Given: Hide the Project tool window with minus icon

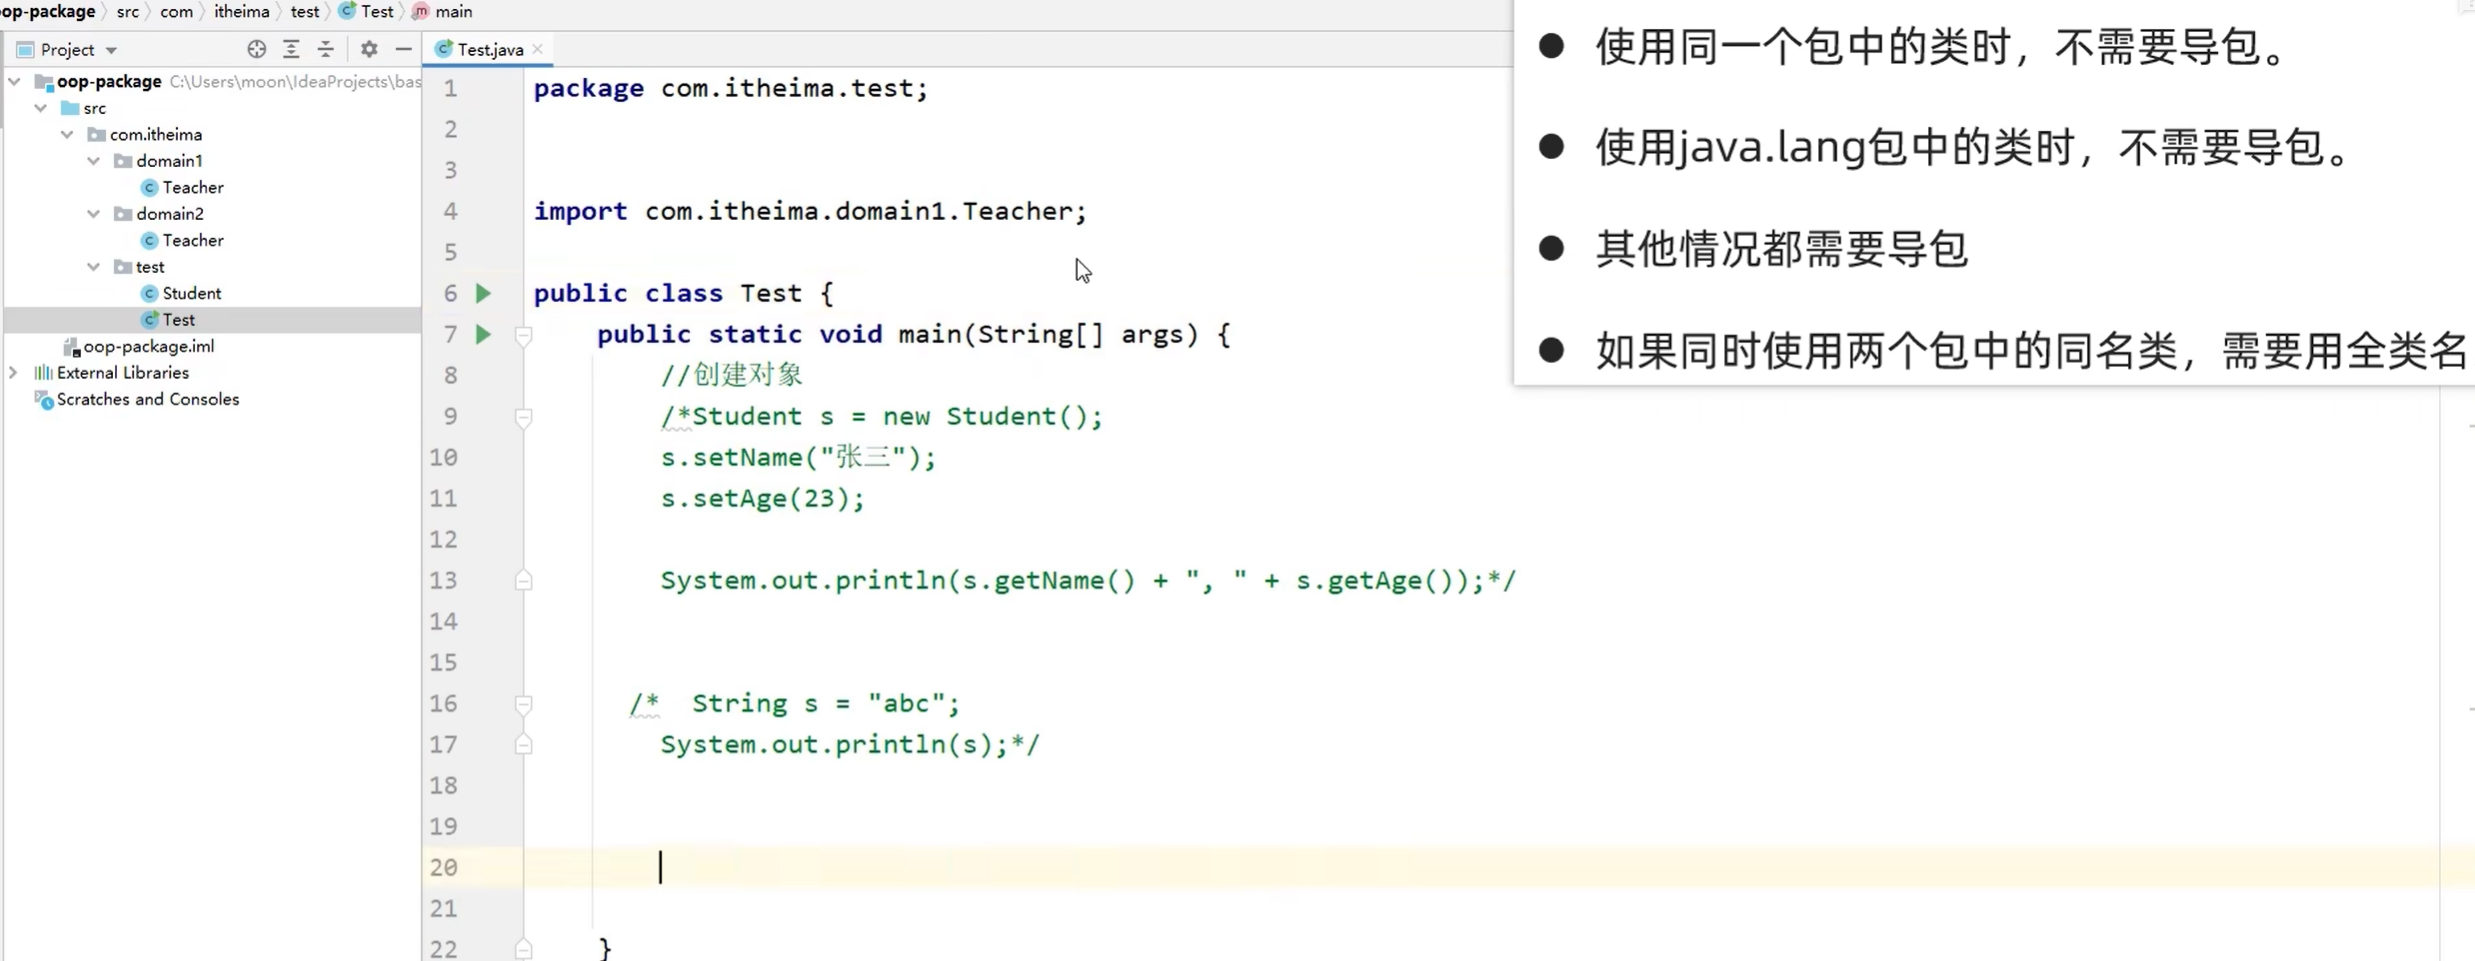Looking at the screenshot, I should click(x=404, y=49).
